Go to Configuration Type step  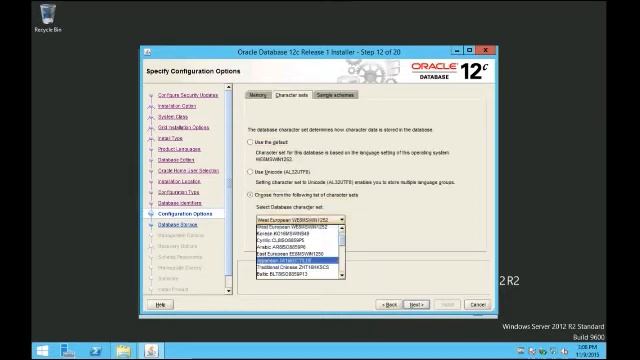pos(178,192)
